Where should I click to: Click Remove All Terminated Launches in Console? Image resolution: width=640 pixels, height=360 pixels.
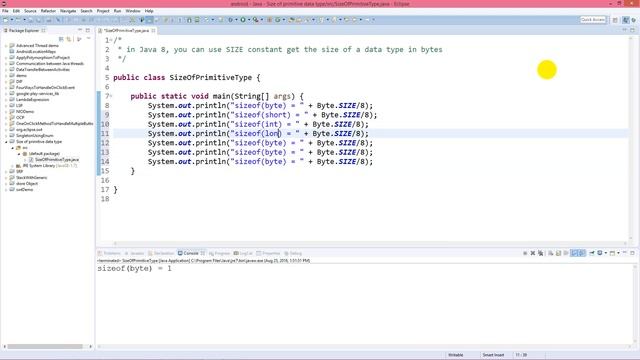click(x=540, y=253)
